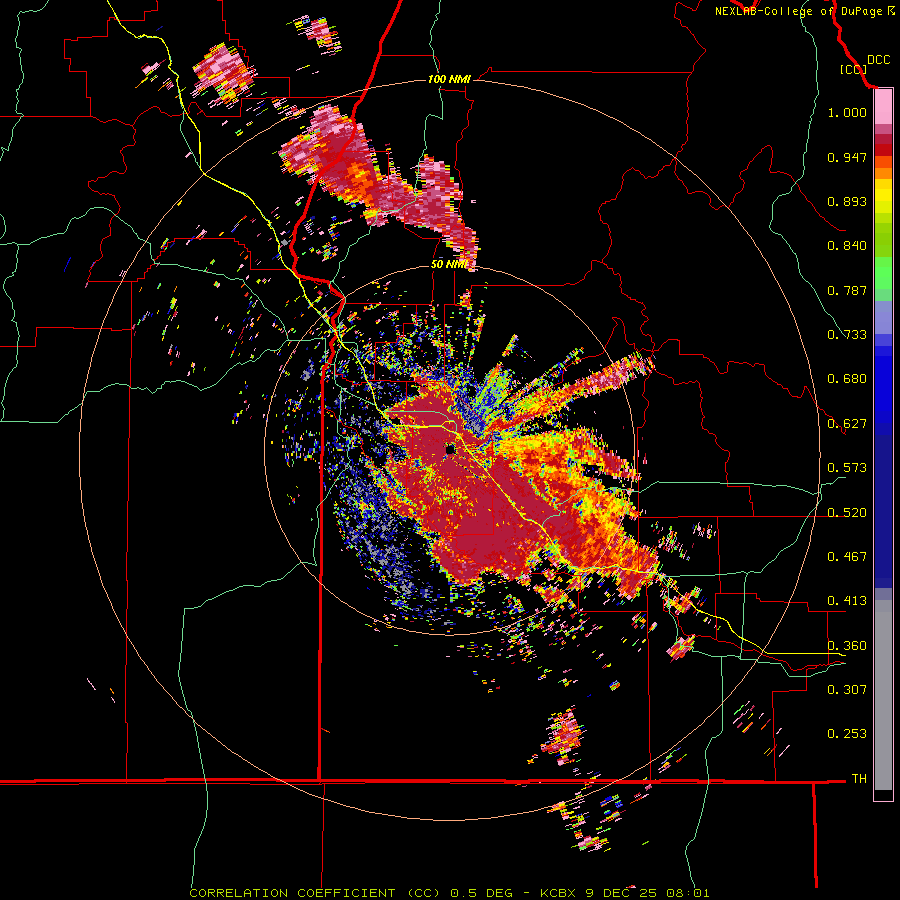Select the 0.253 legend value

pyautogui.click(x=847, y=734)
